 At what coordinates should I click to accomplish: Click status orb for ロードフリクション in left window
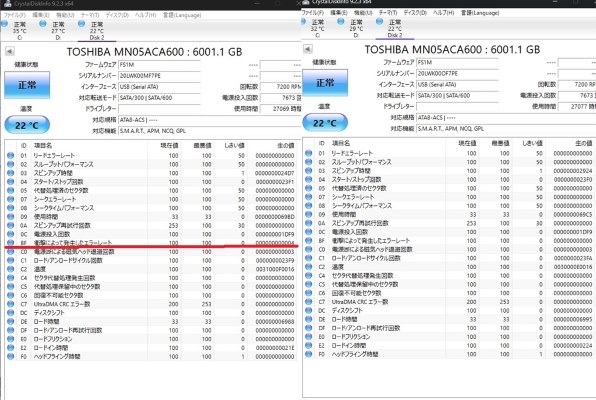pyautogui.click(x=11, y=339)
